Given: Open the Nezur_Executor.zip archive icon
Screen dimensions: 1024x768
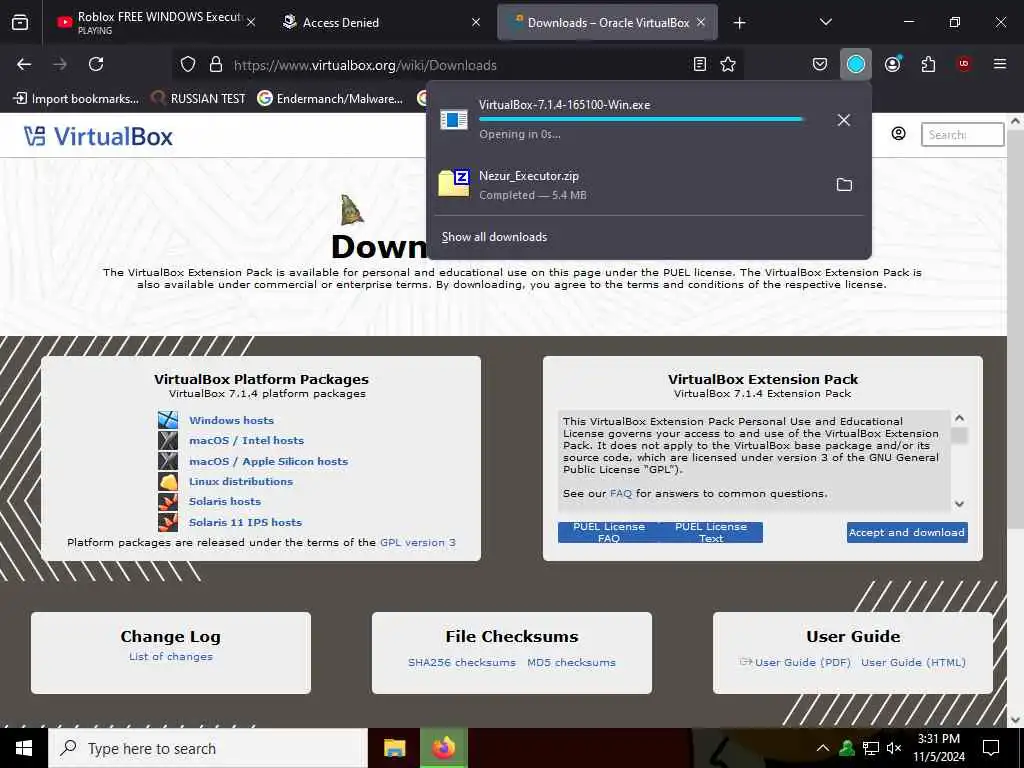Looking at the screenshot, I should 454,184.
